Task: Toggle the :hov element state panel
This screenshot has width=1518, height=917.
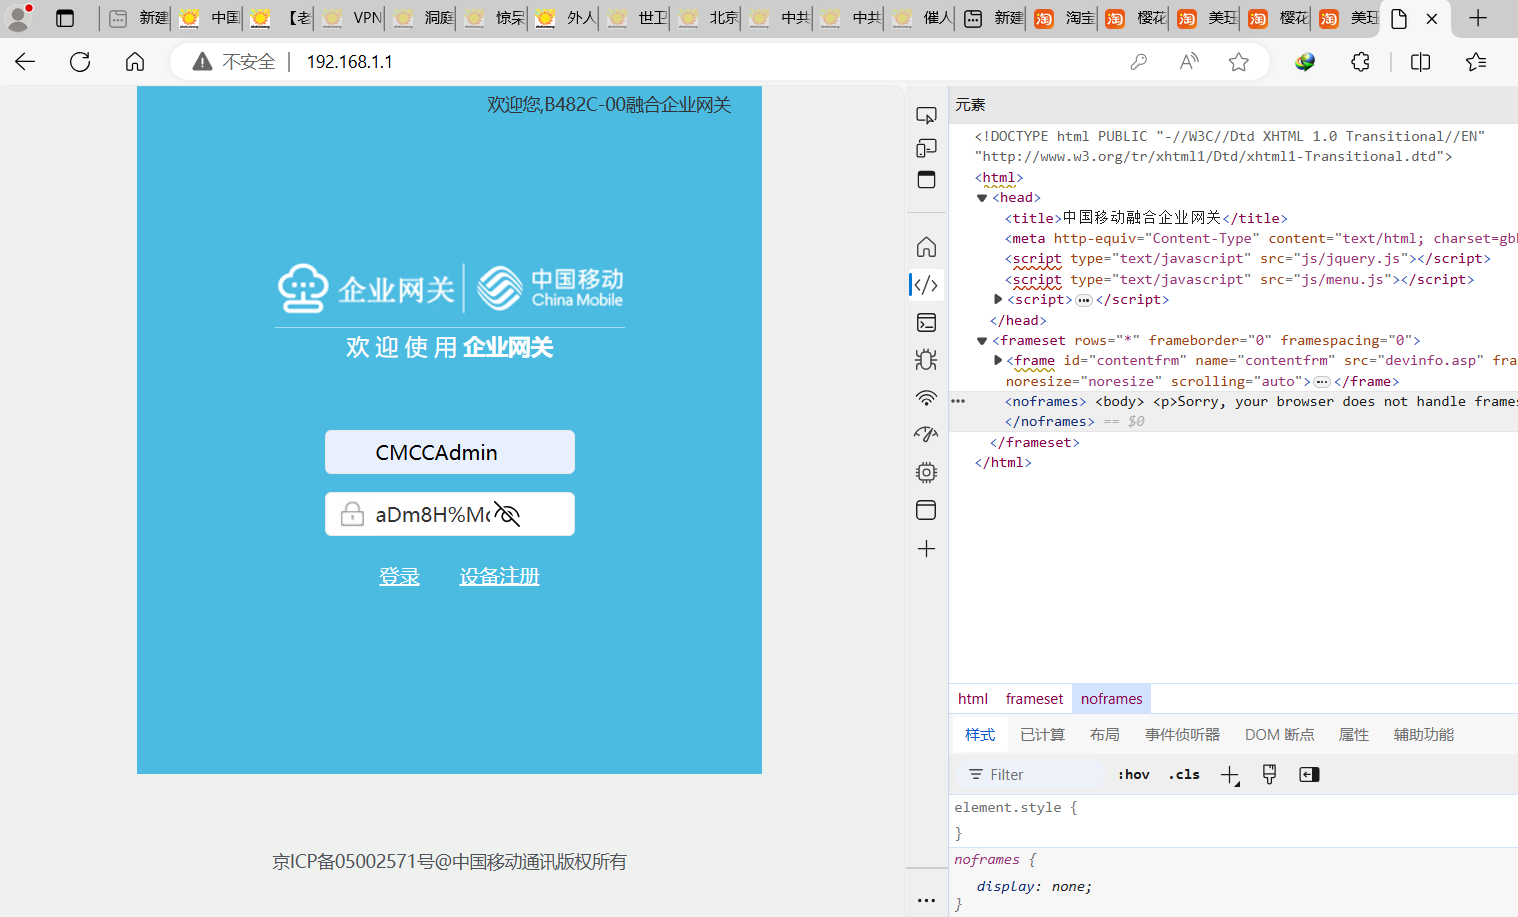Action: click(1134, 775)
